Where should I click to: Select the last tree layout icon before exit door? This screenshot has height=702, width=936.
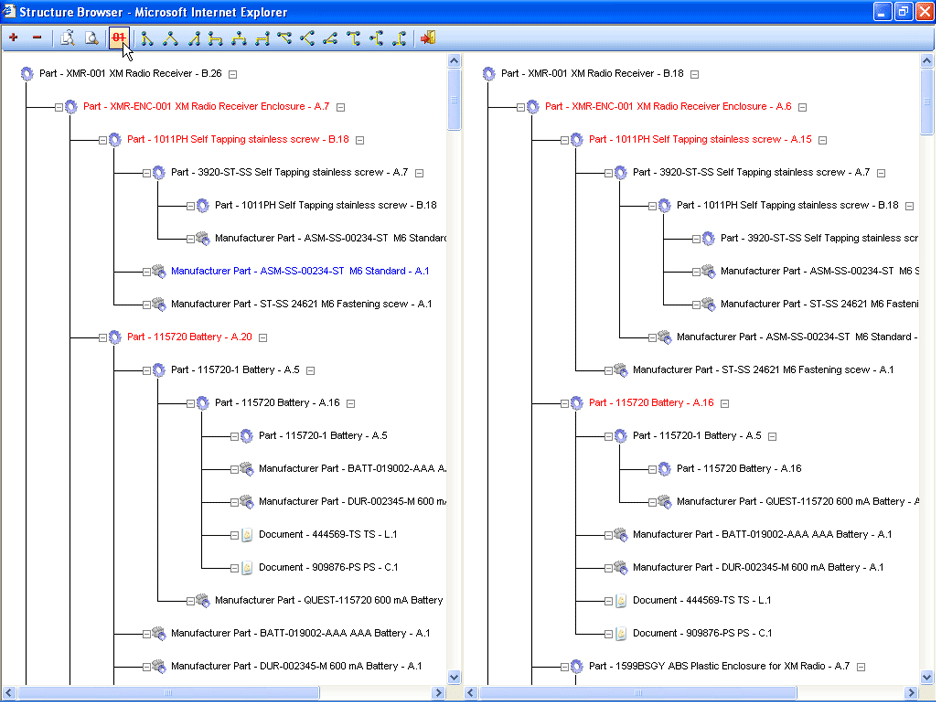[399, 38]
